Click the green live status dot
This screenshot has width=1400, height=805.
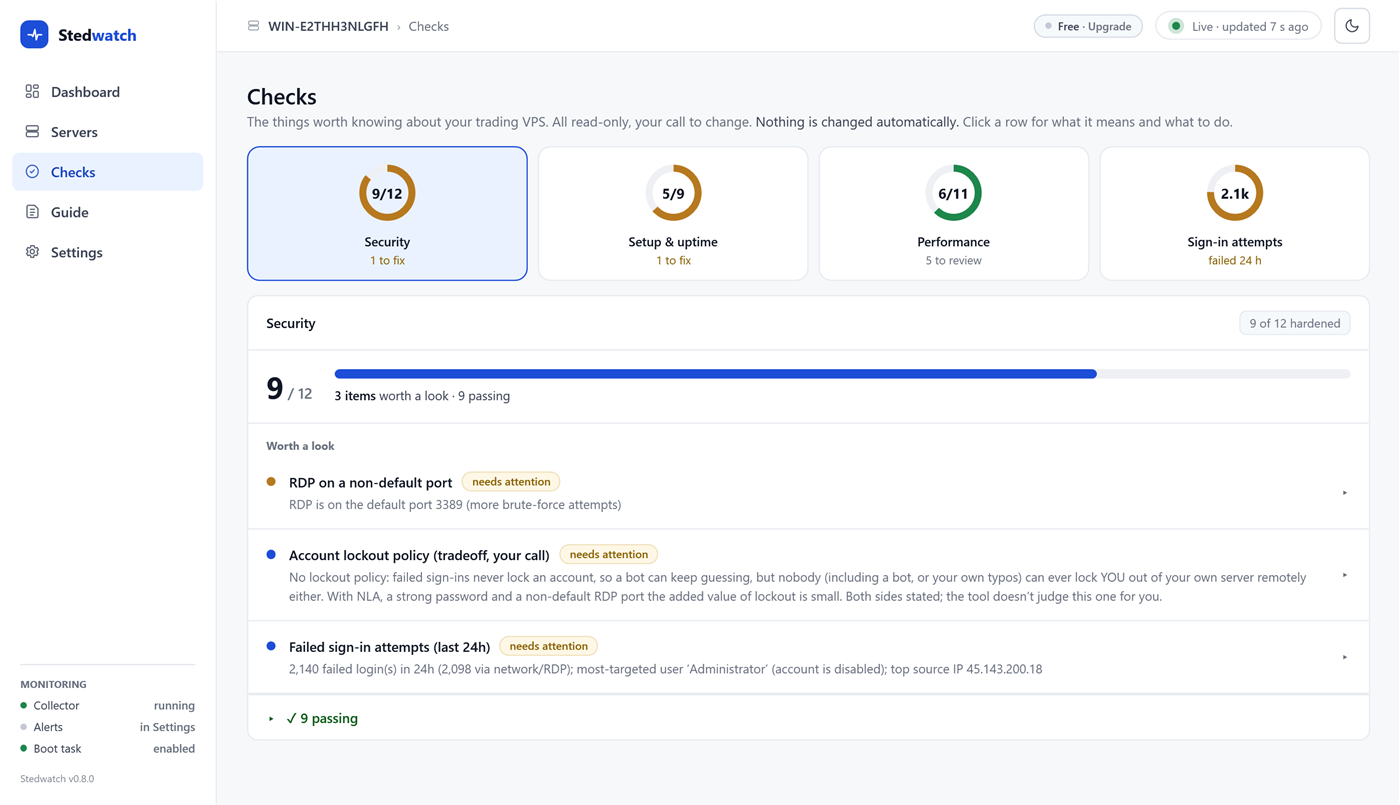point(1176,26)
